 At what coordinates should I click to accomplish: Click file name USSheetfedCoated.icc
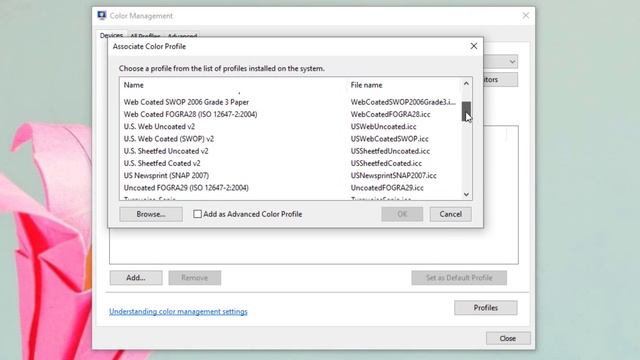coord(386,163)
